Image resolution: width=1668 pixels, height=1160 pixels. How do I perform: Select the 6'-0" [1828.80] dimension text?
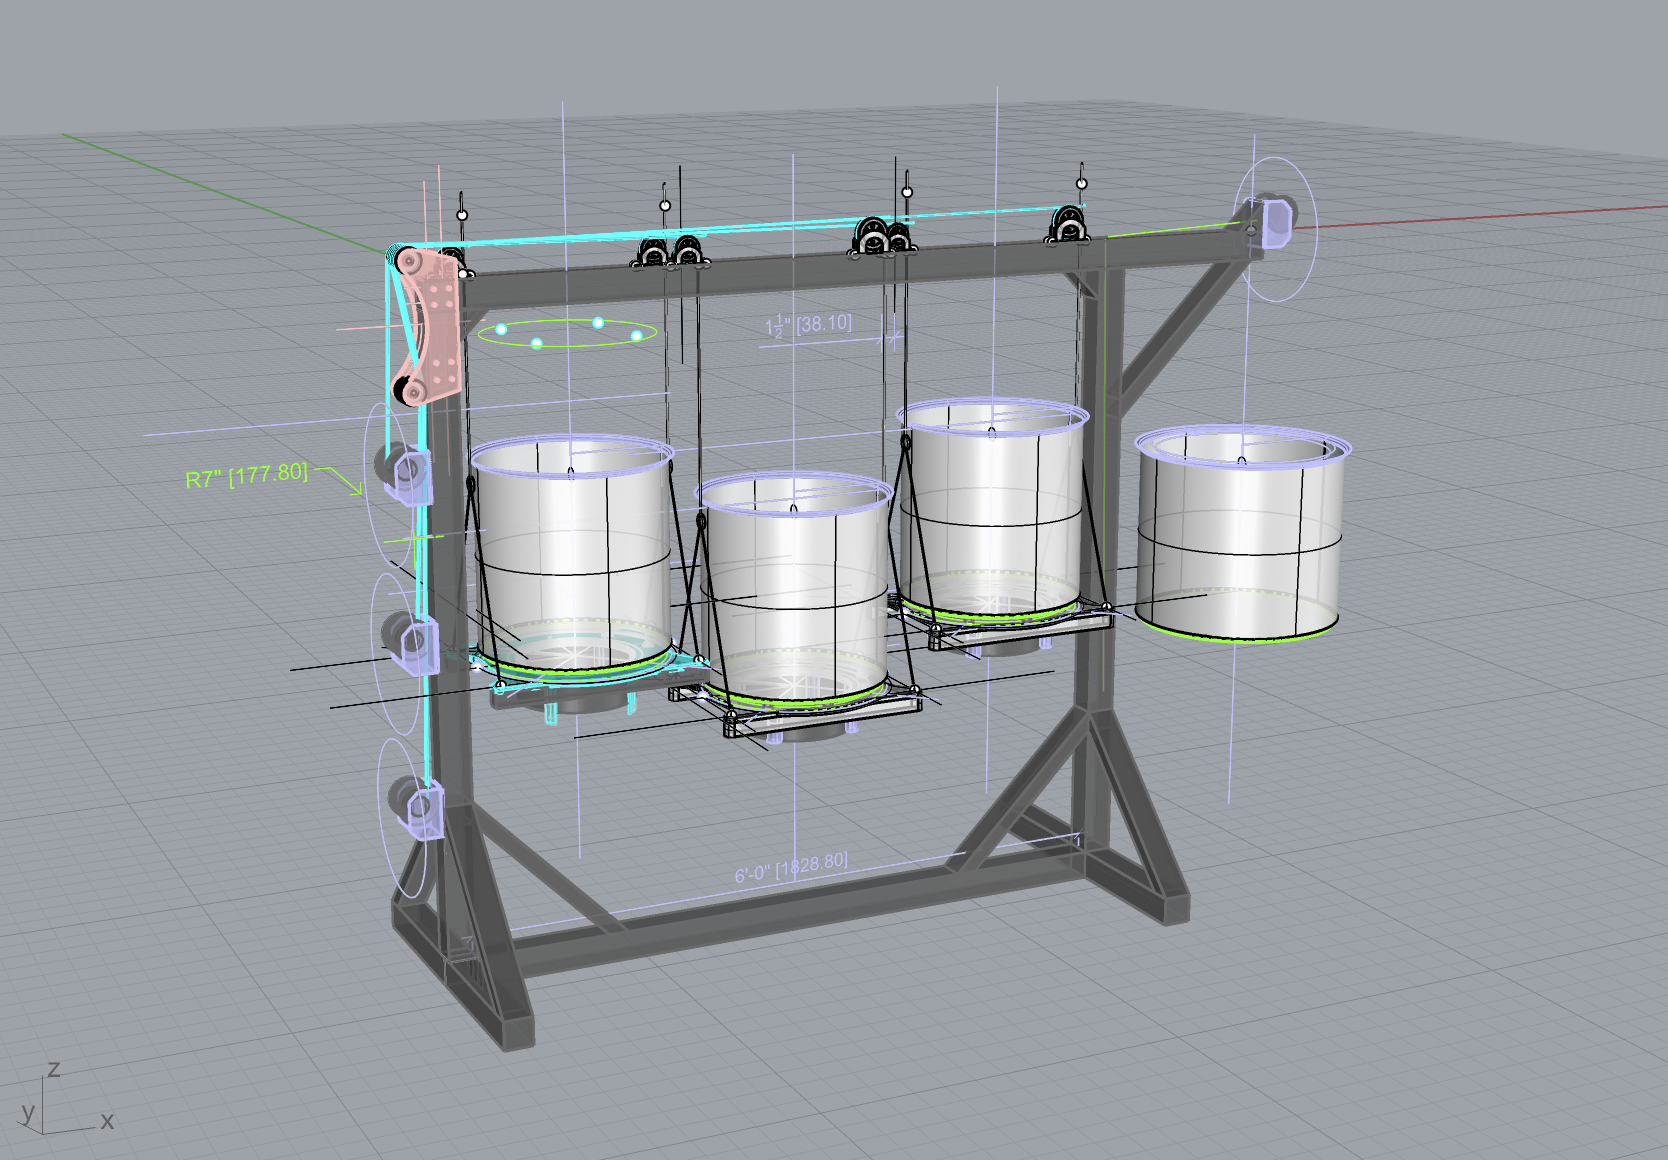pyautogui.click(x=791, y=868)
